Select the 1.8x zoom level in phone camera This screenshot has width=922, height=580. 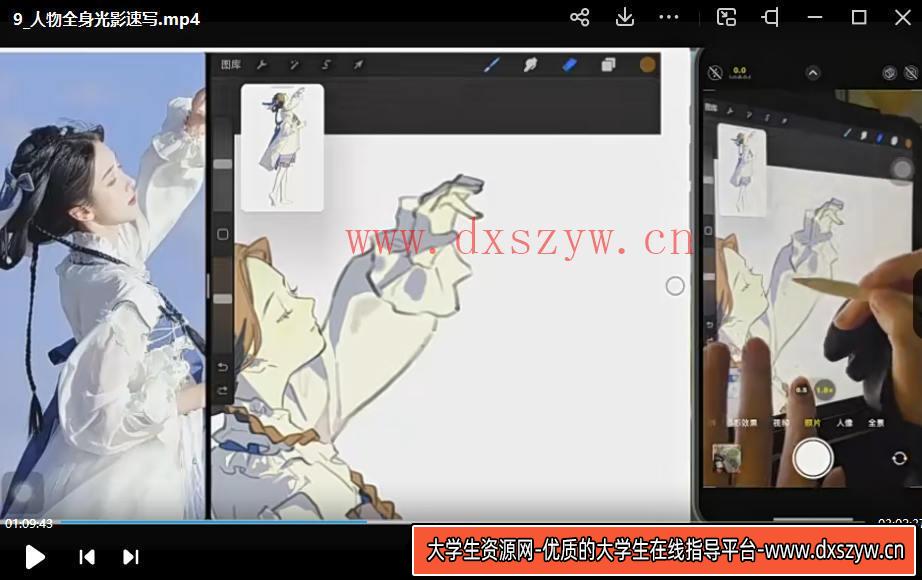[x=824, y=389]
